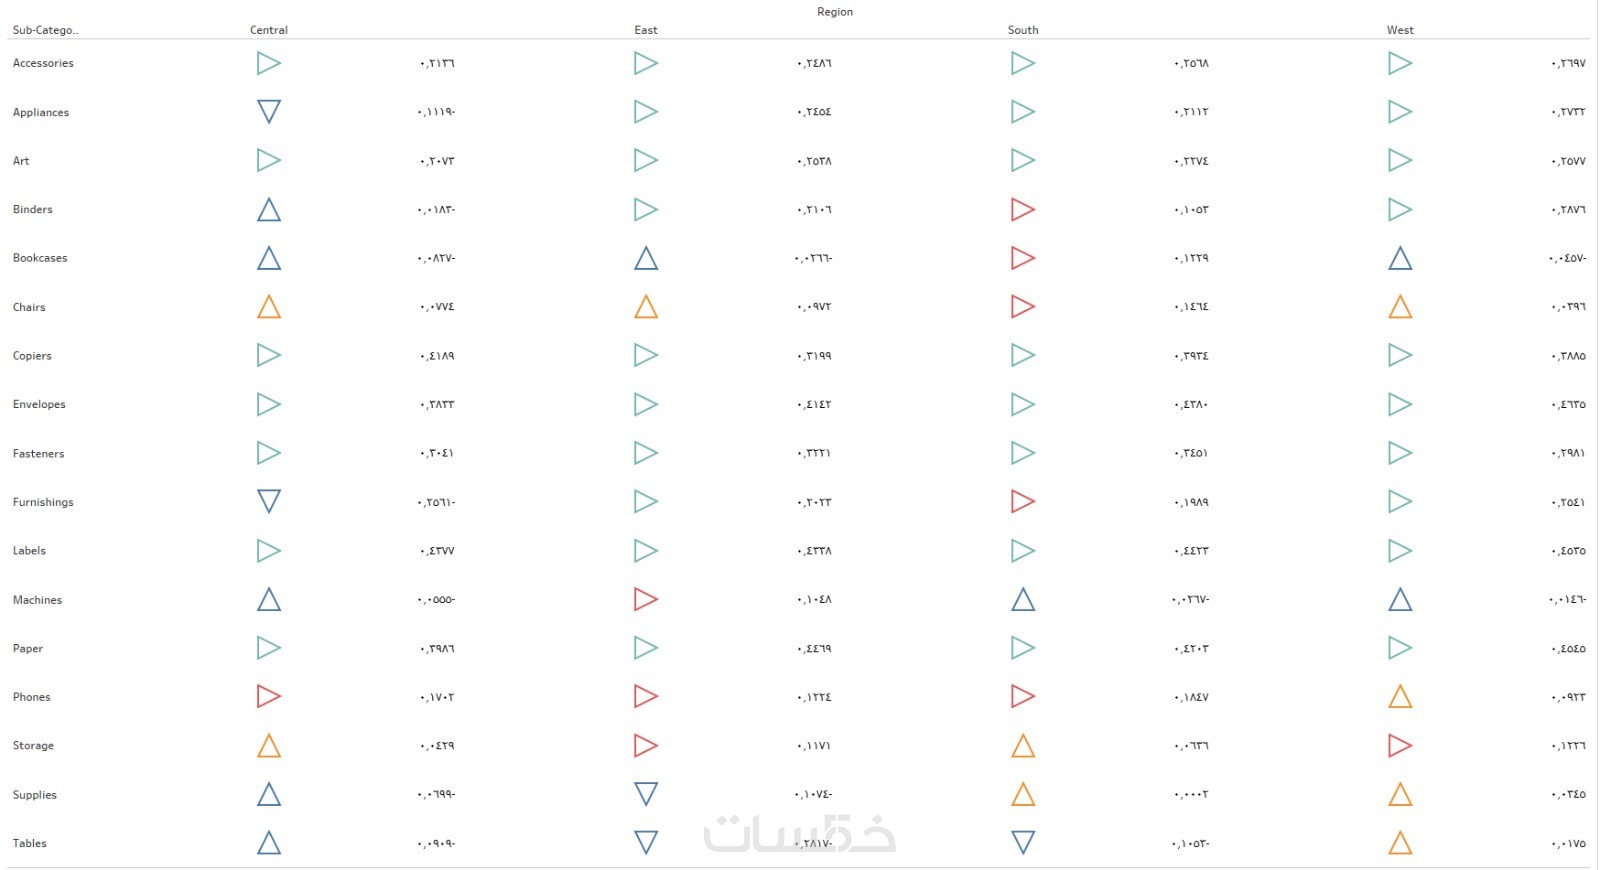
Task: Click the East down-triangle for Supplies
Action: [x=646, y=793]
